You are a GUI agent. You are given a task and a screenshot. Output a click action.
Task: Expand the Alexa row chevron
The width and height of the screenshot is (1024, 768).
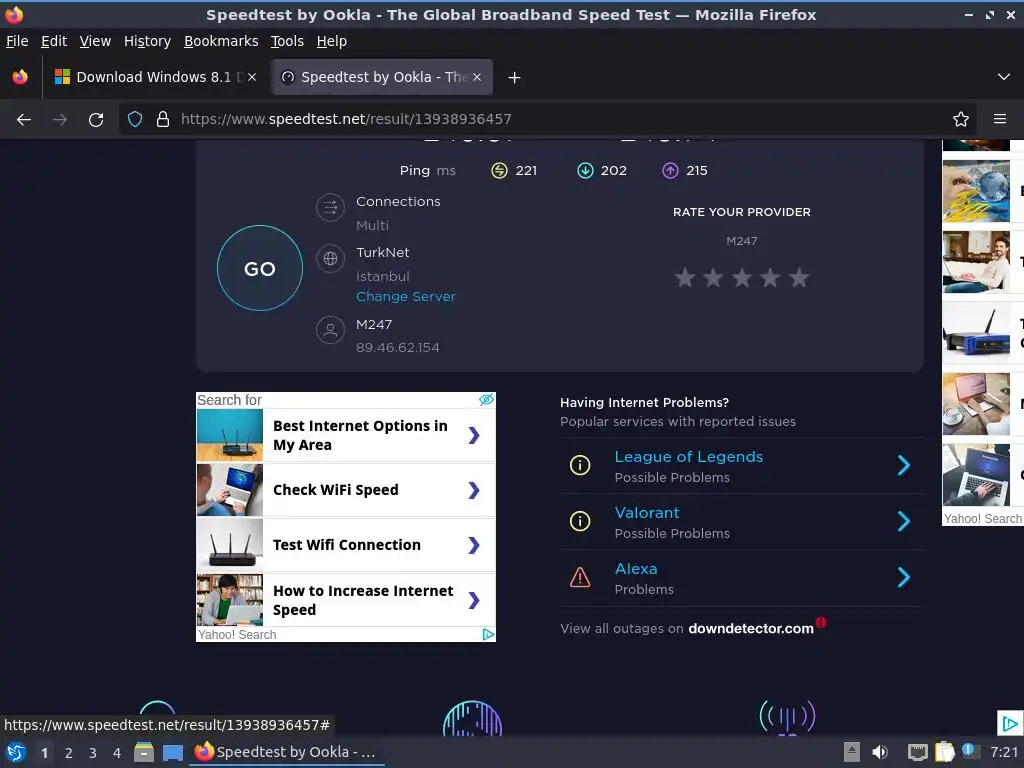click(904, 577)
